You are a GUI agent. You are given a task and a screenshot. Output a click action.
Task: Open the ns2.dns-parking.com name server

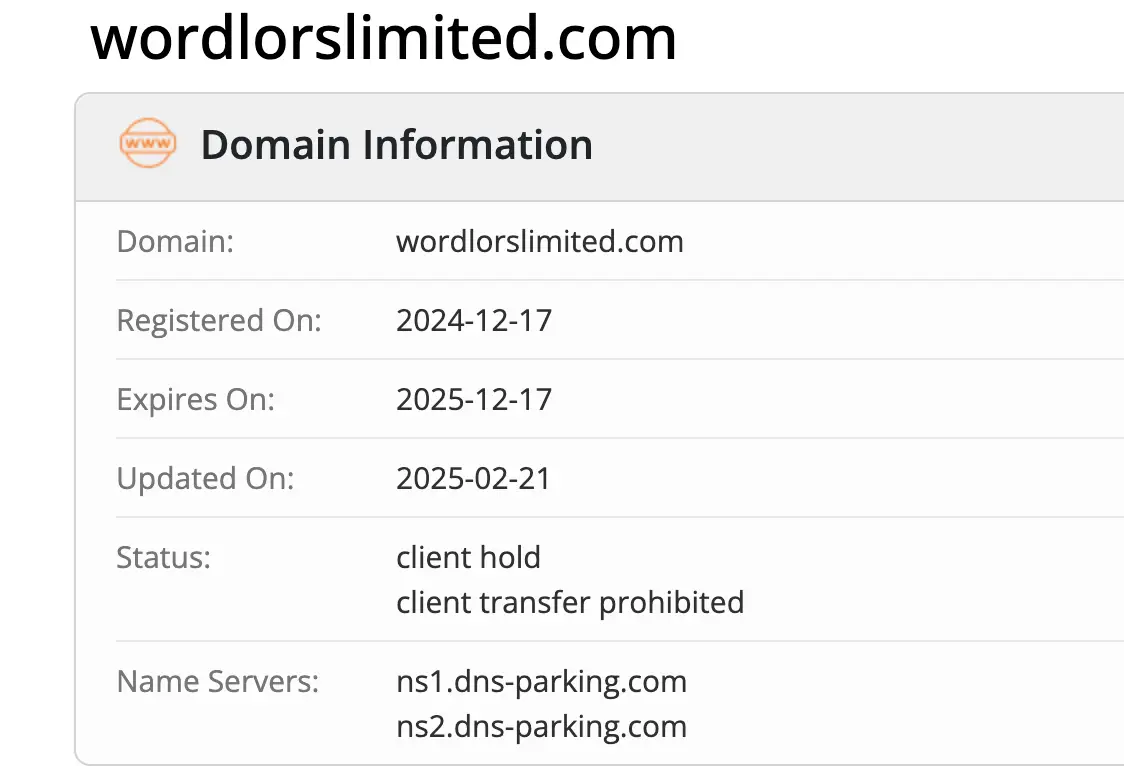(x=541, y=727)
